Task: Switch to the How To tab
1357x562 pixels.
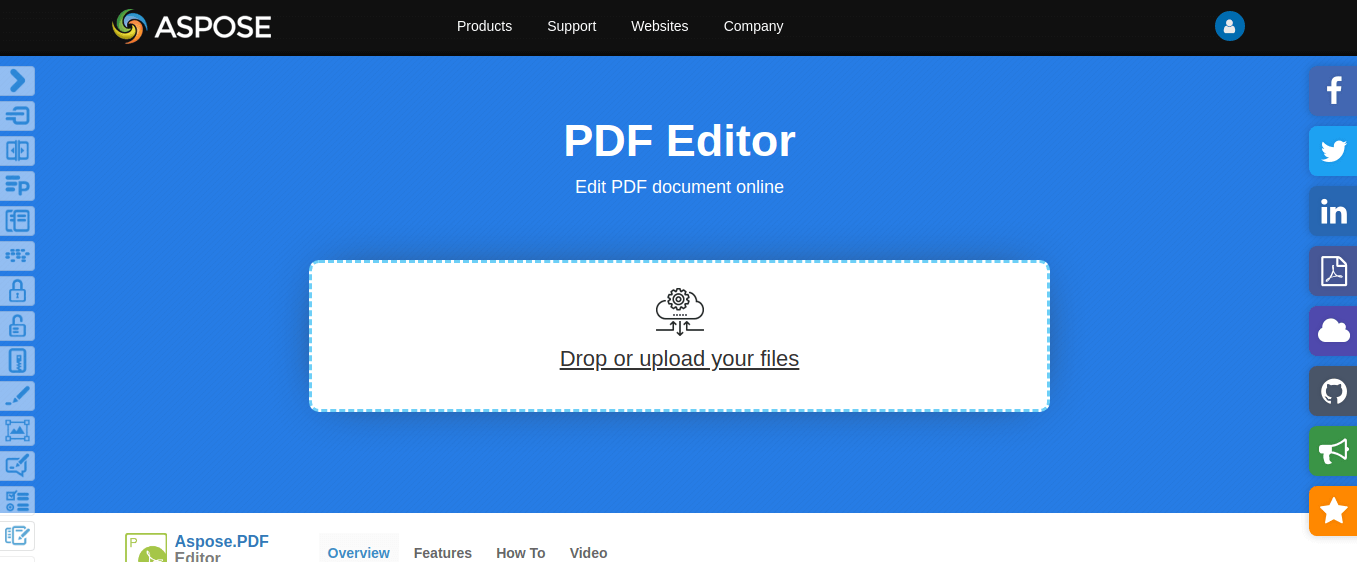Action: click(x=521, y=552)
